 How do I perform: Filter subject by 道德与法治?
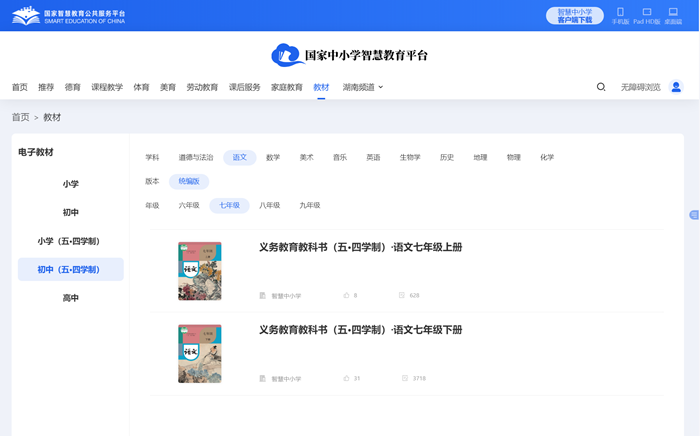[x=196, y=157]
